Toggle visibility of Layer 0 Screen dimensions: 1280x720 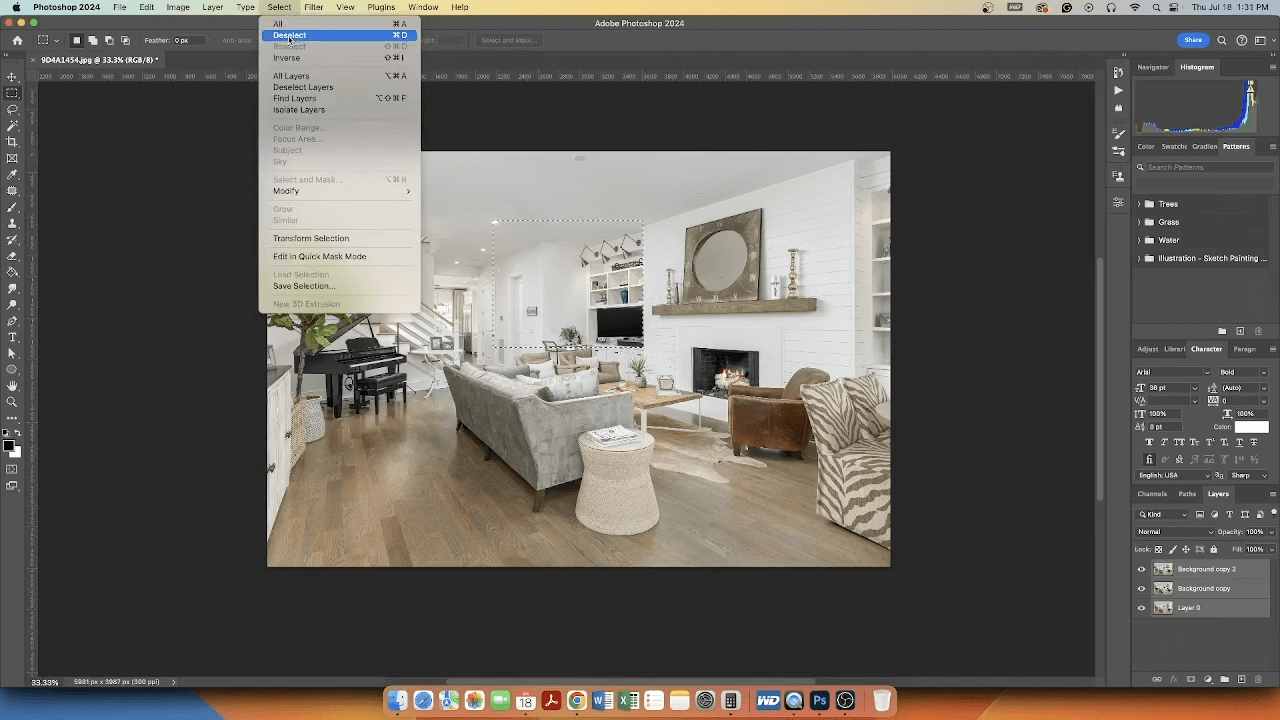pos(1141,608)
